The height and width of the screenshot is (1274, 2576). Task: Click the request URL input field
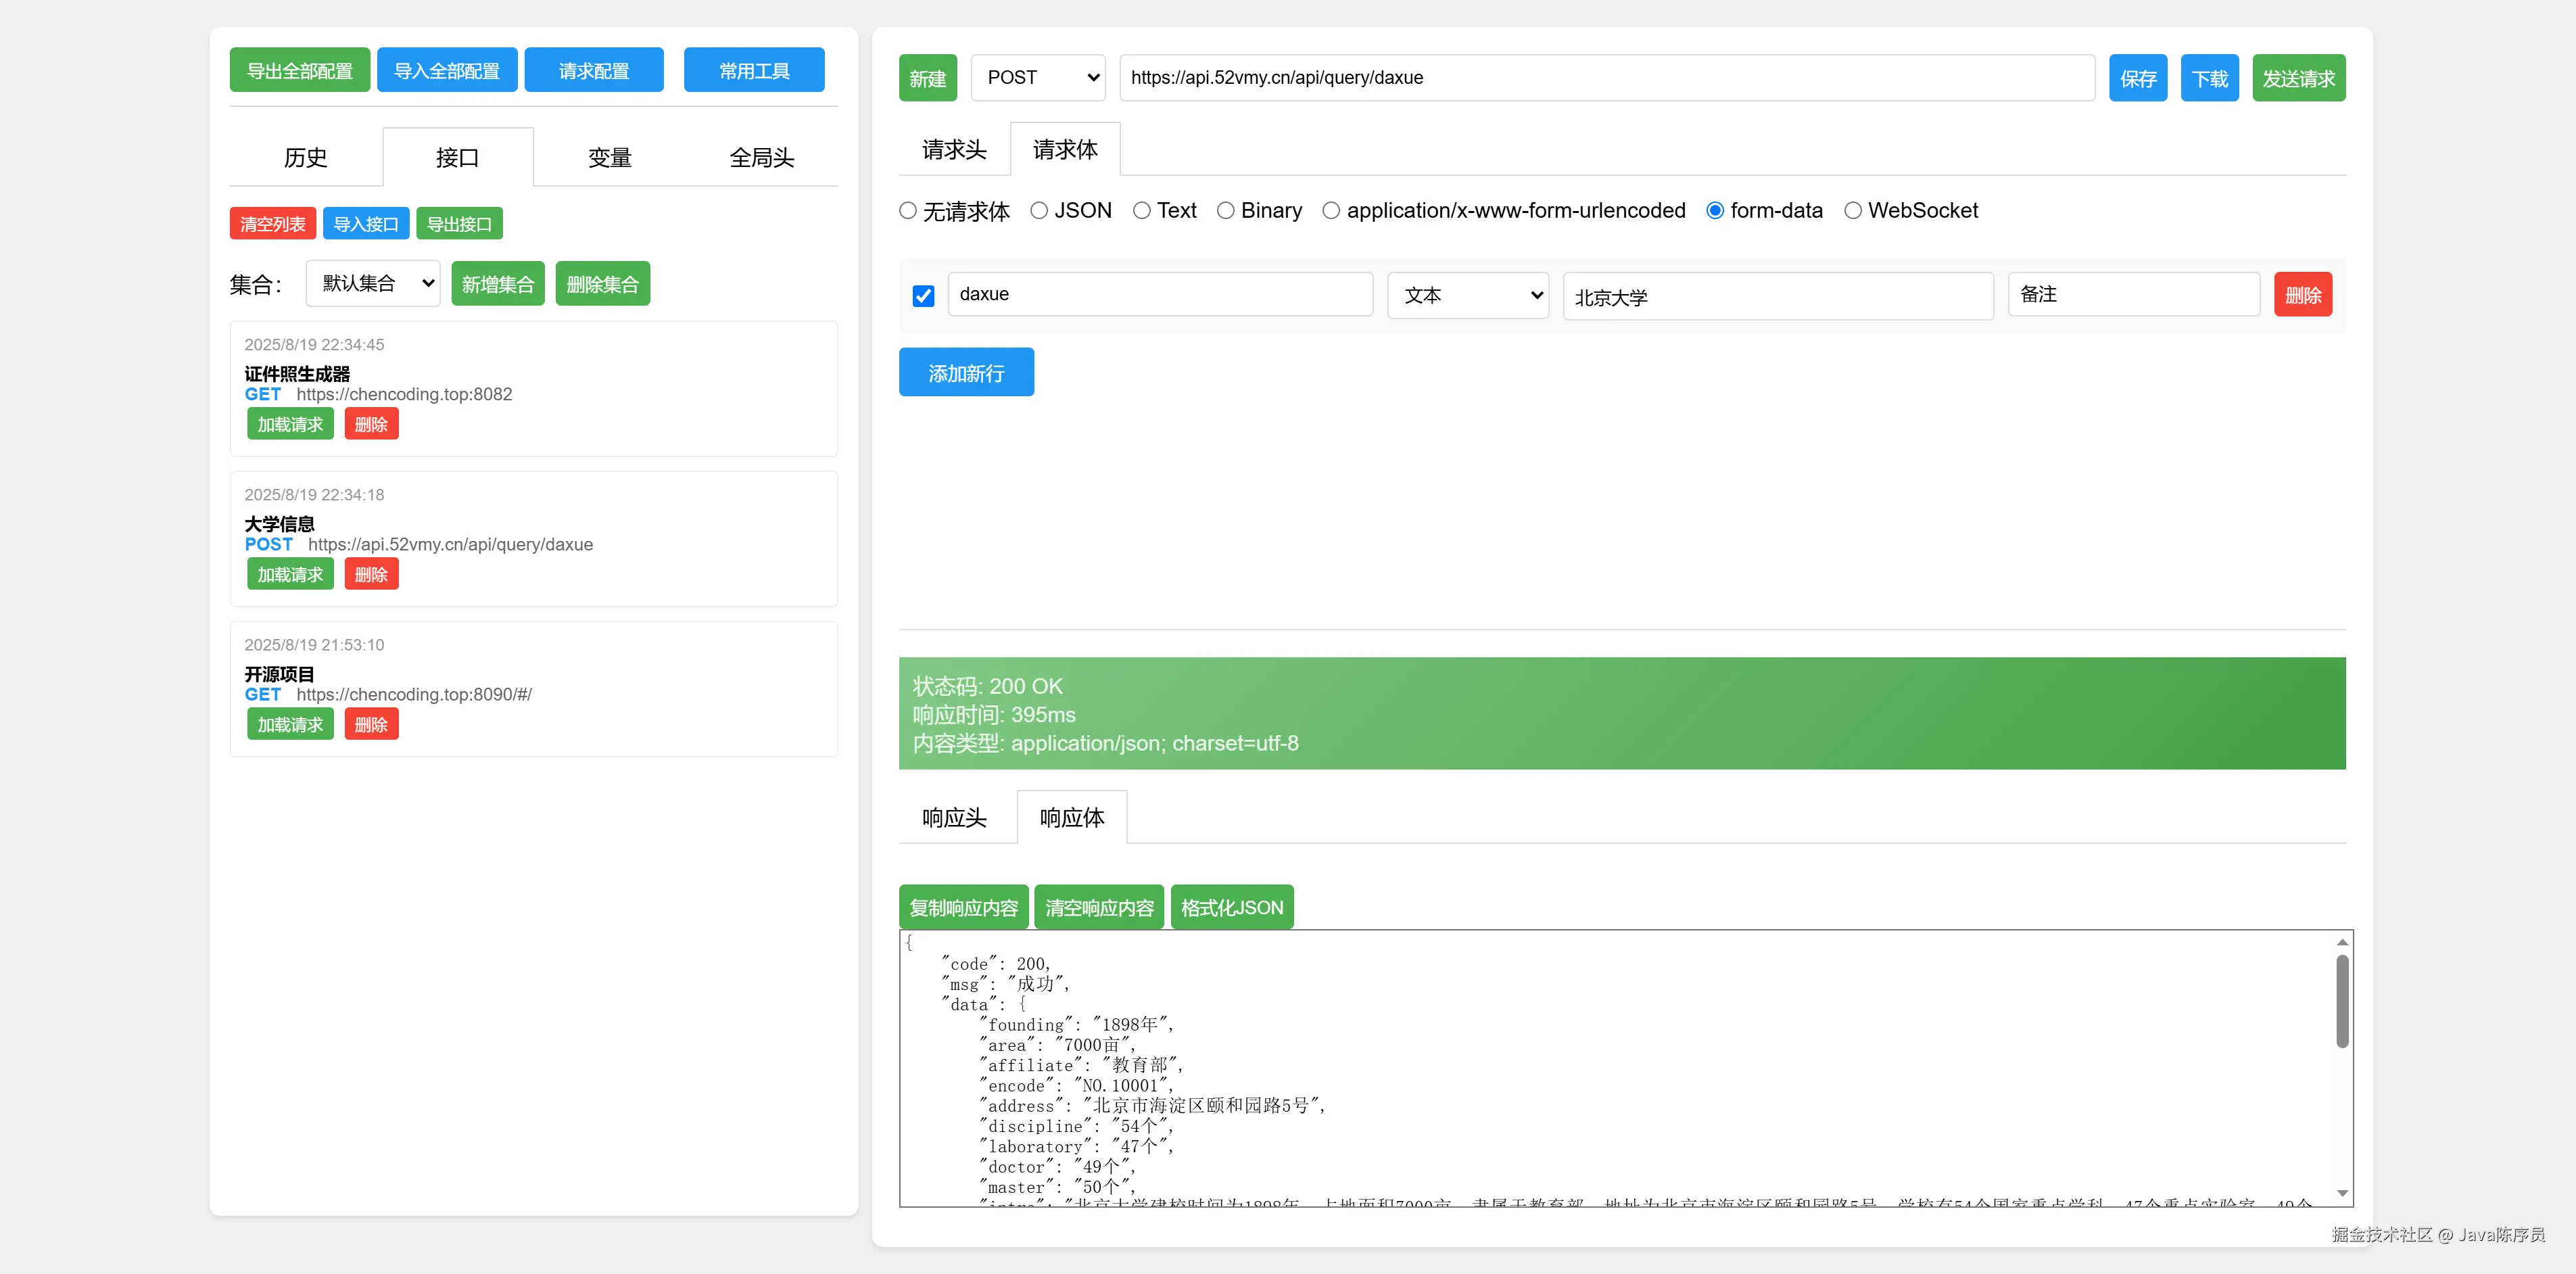pos(1605,78)
